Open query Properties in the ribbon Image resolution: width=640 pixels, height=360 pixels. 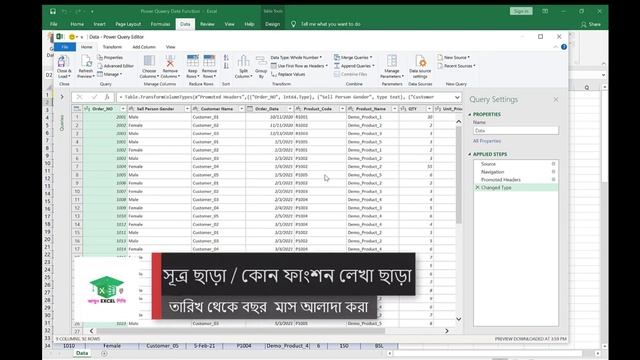click(x=110, y=58)
